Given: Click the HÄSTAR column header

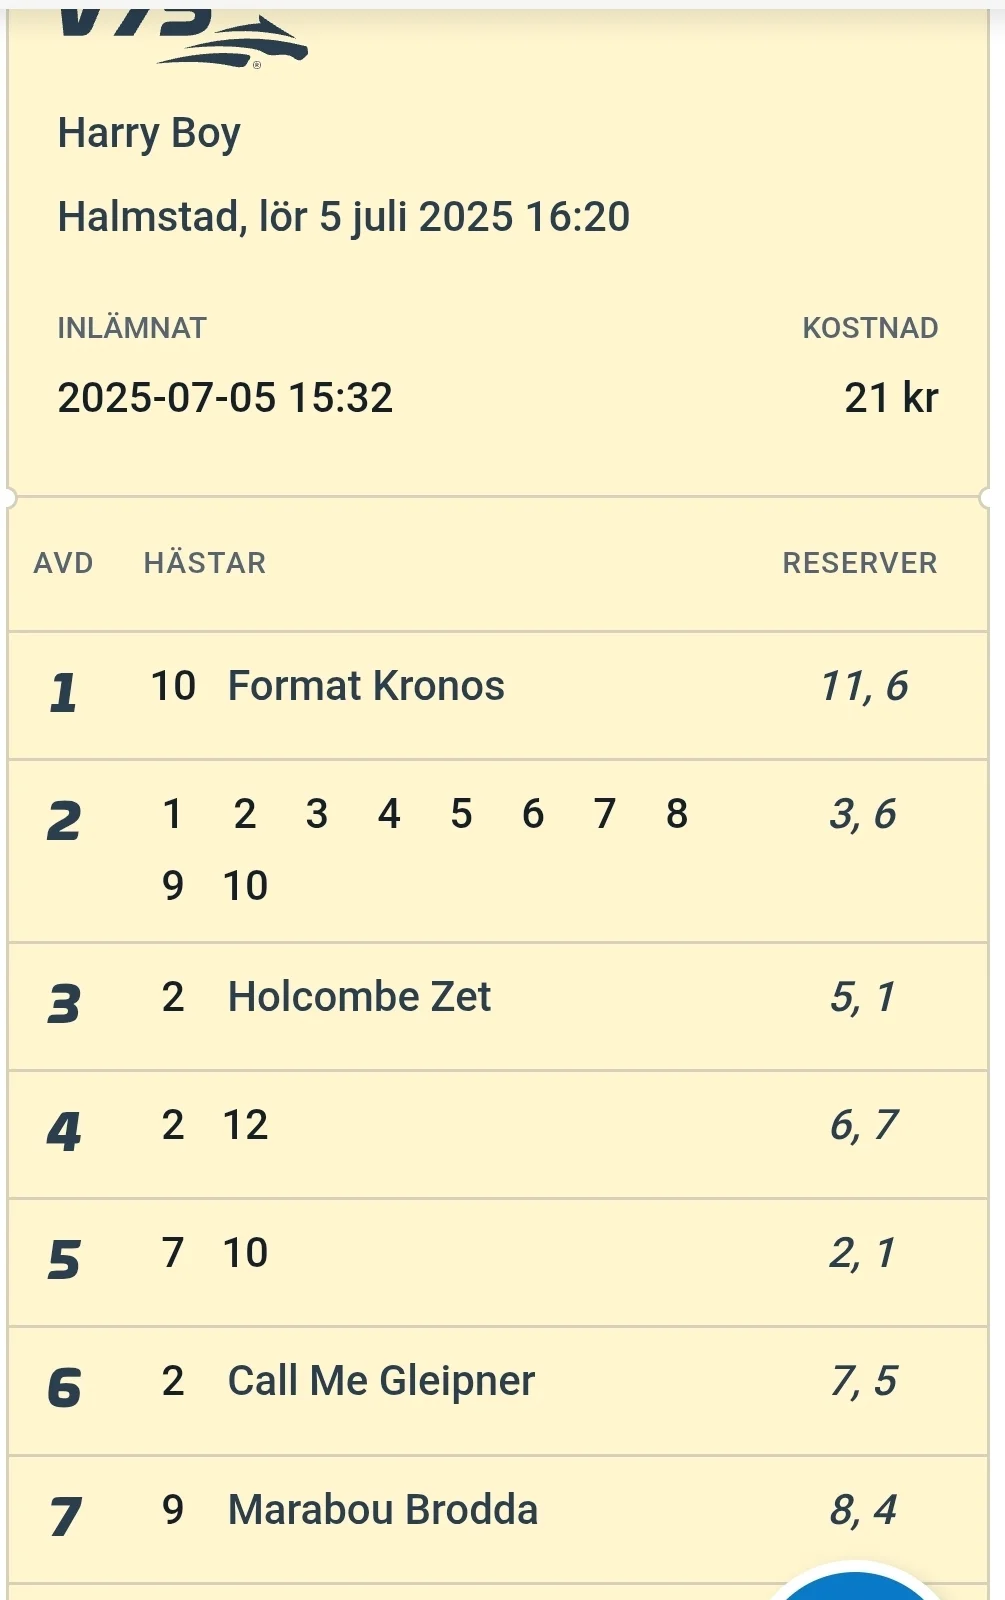Looking at the screenshot, I should pyautogui.click(x=205, y=563).
